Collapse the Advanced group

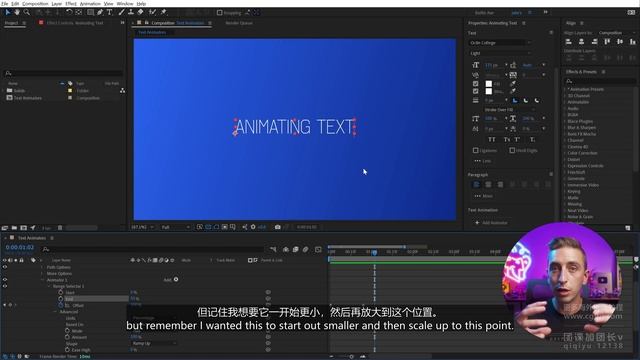[x=56, y=311]
